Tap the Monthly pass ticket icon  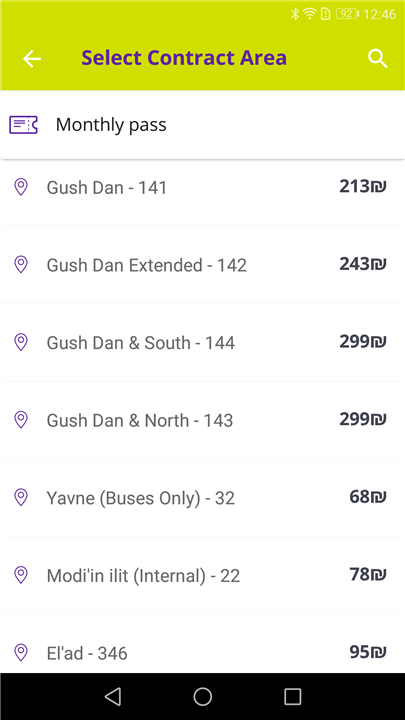coord(23,124)
